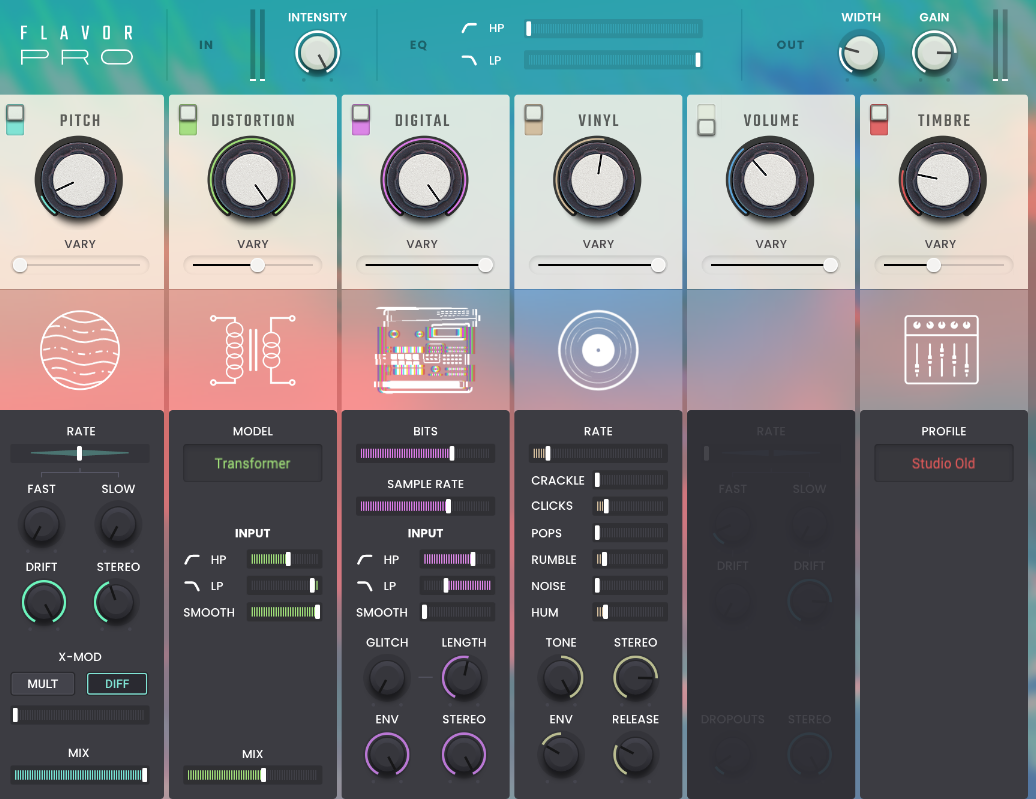Click the Vinyl Rumble slider
1036x799 pixels.
click(631, 559)
